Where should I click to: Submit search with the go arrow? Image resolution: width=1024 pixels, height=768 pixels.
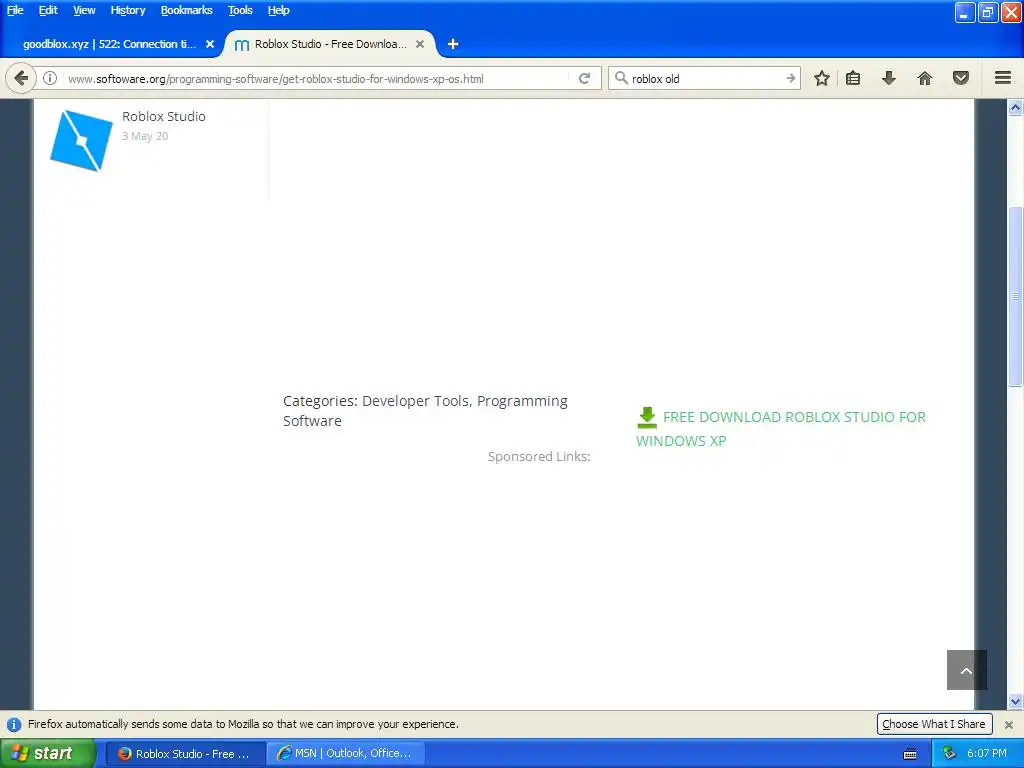click(x=790, y=78)
